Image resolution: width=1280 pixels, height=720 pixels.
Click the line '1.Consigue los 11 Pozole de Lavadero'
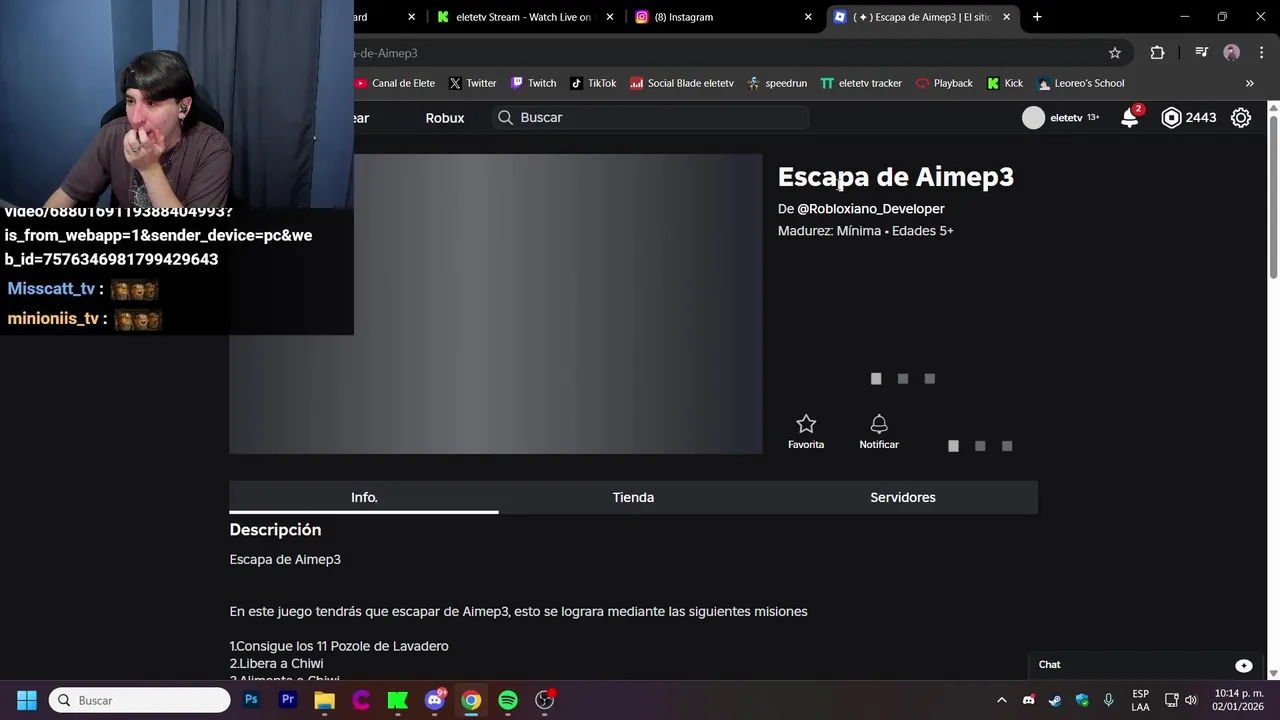[x=339, y=646]
